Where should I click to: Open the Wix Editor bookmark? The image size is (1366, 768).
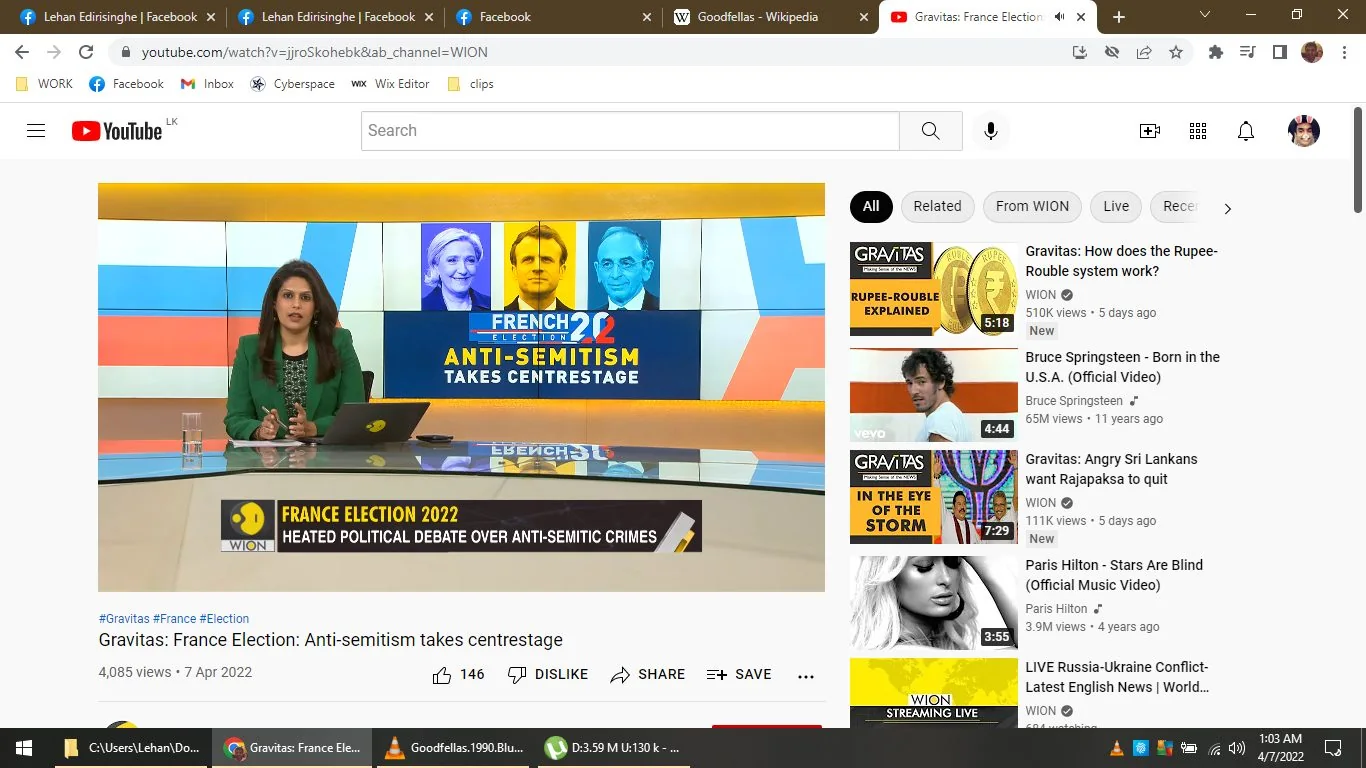390,84
